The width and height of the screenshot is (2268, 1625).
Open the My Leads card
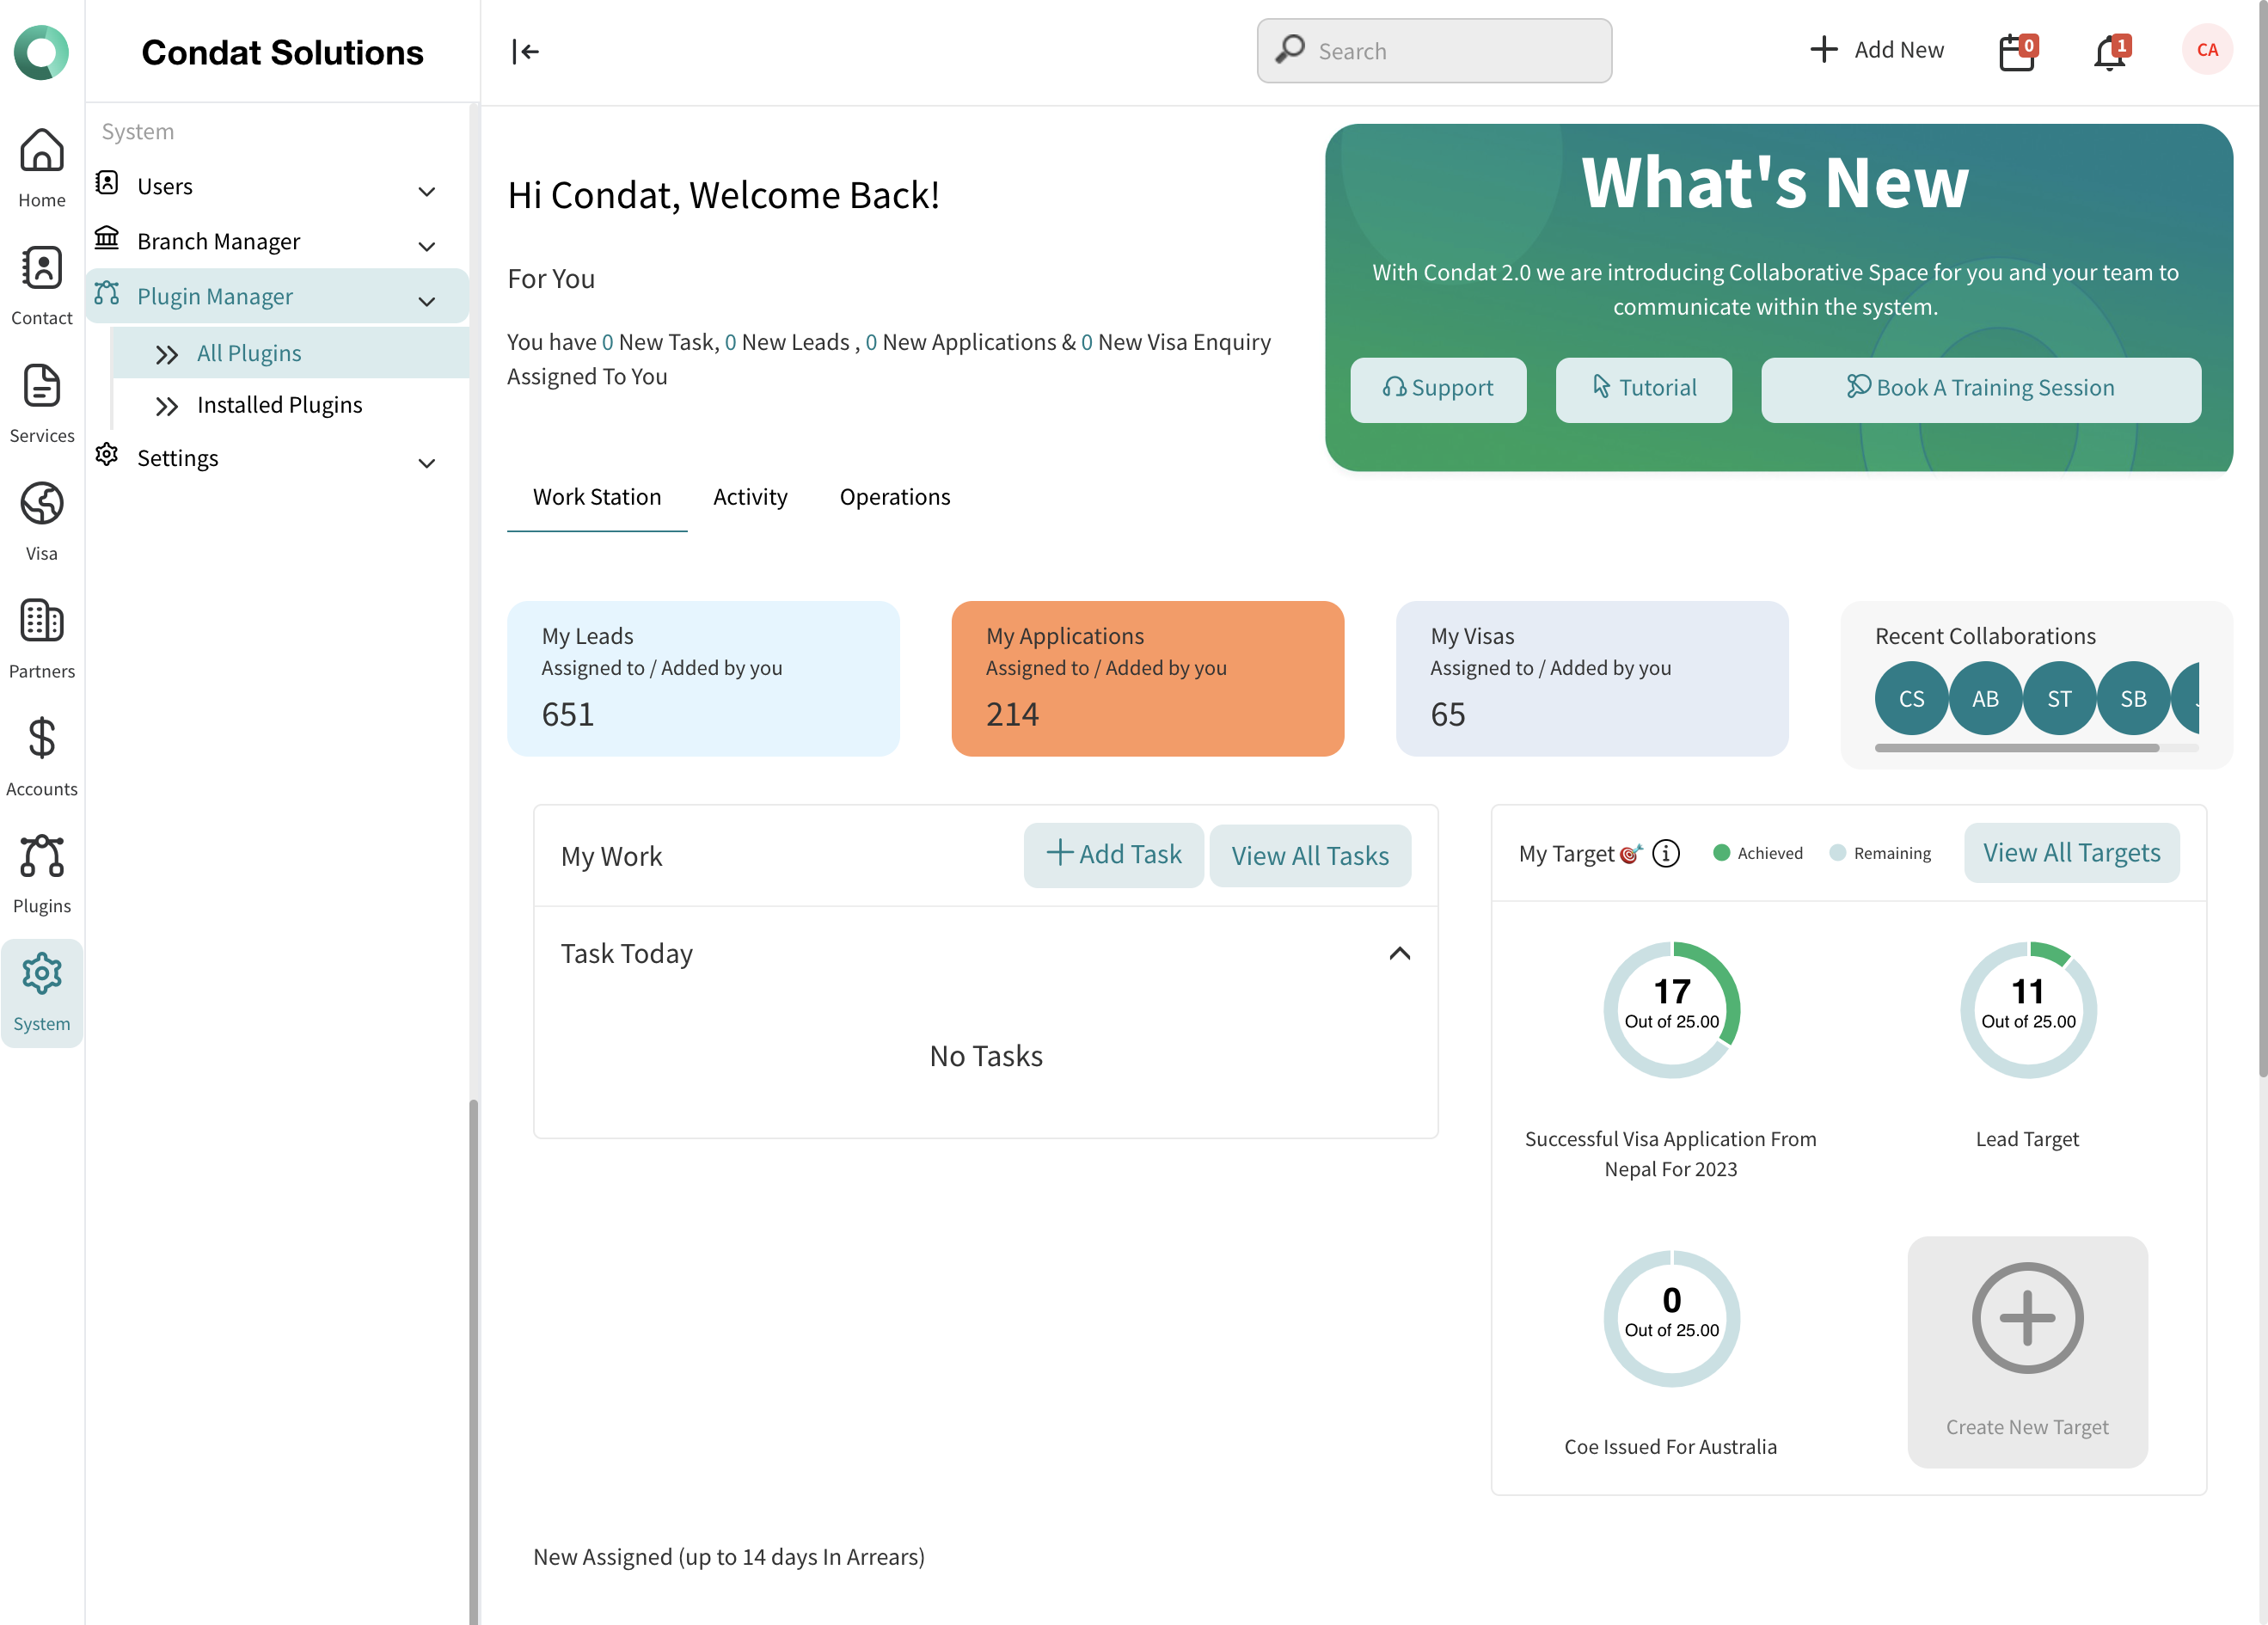point(703,678)
